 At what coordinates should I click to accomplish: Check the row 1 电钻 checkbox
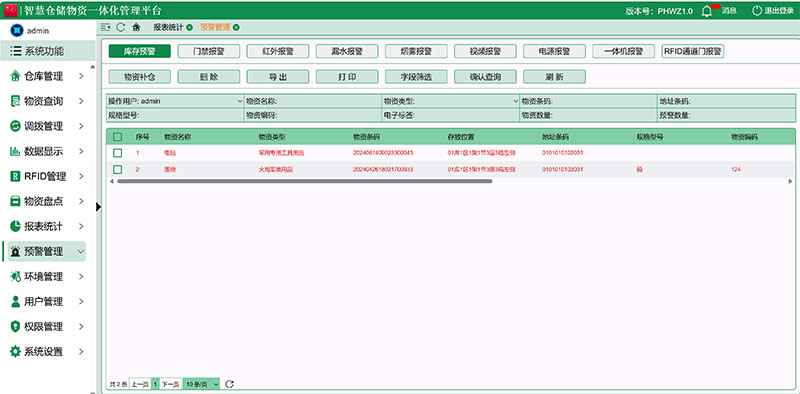tap(118, 153)
